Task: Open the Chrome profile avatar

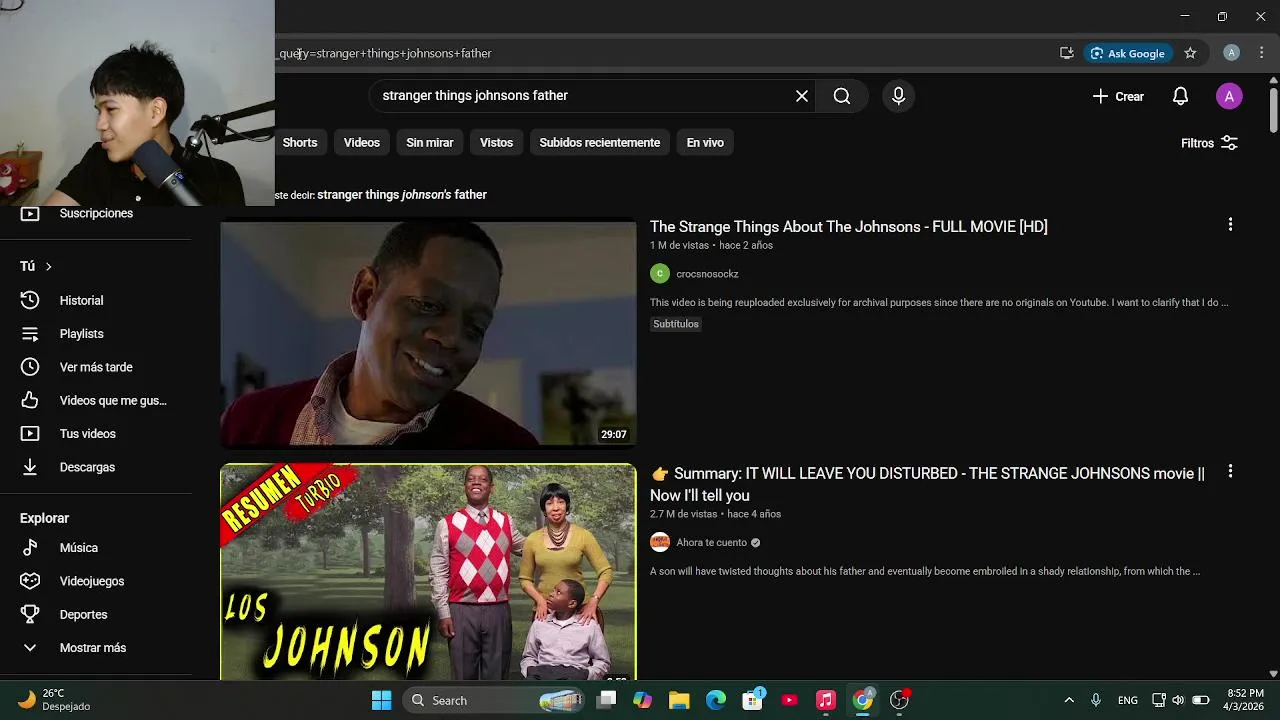Action: tap(1232, 53)
